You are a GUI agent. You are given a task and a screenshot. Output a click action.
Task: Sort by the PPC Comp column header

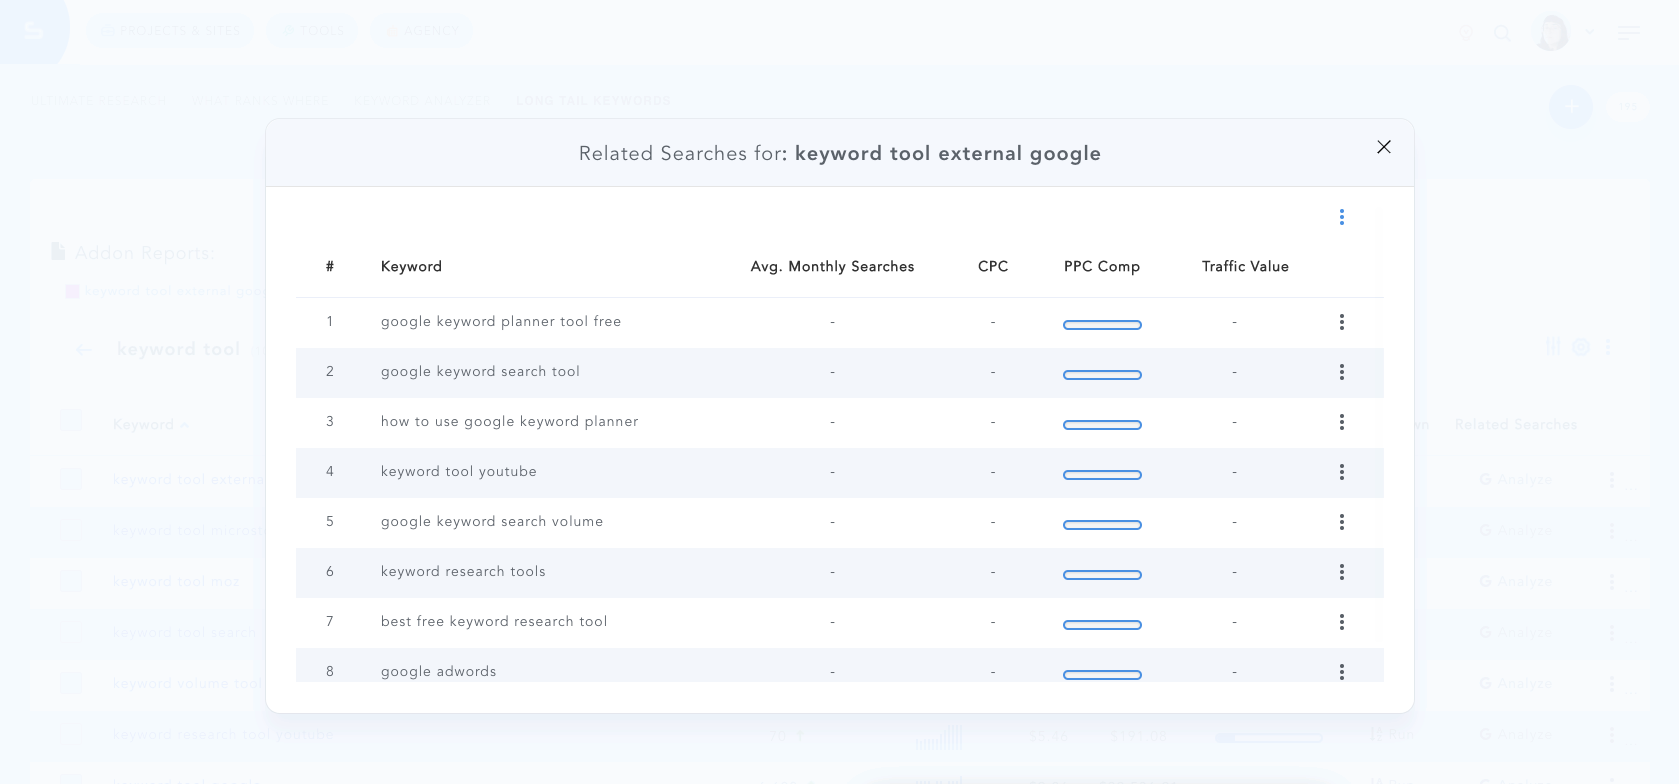(x=1102, y=267)
